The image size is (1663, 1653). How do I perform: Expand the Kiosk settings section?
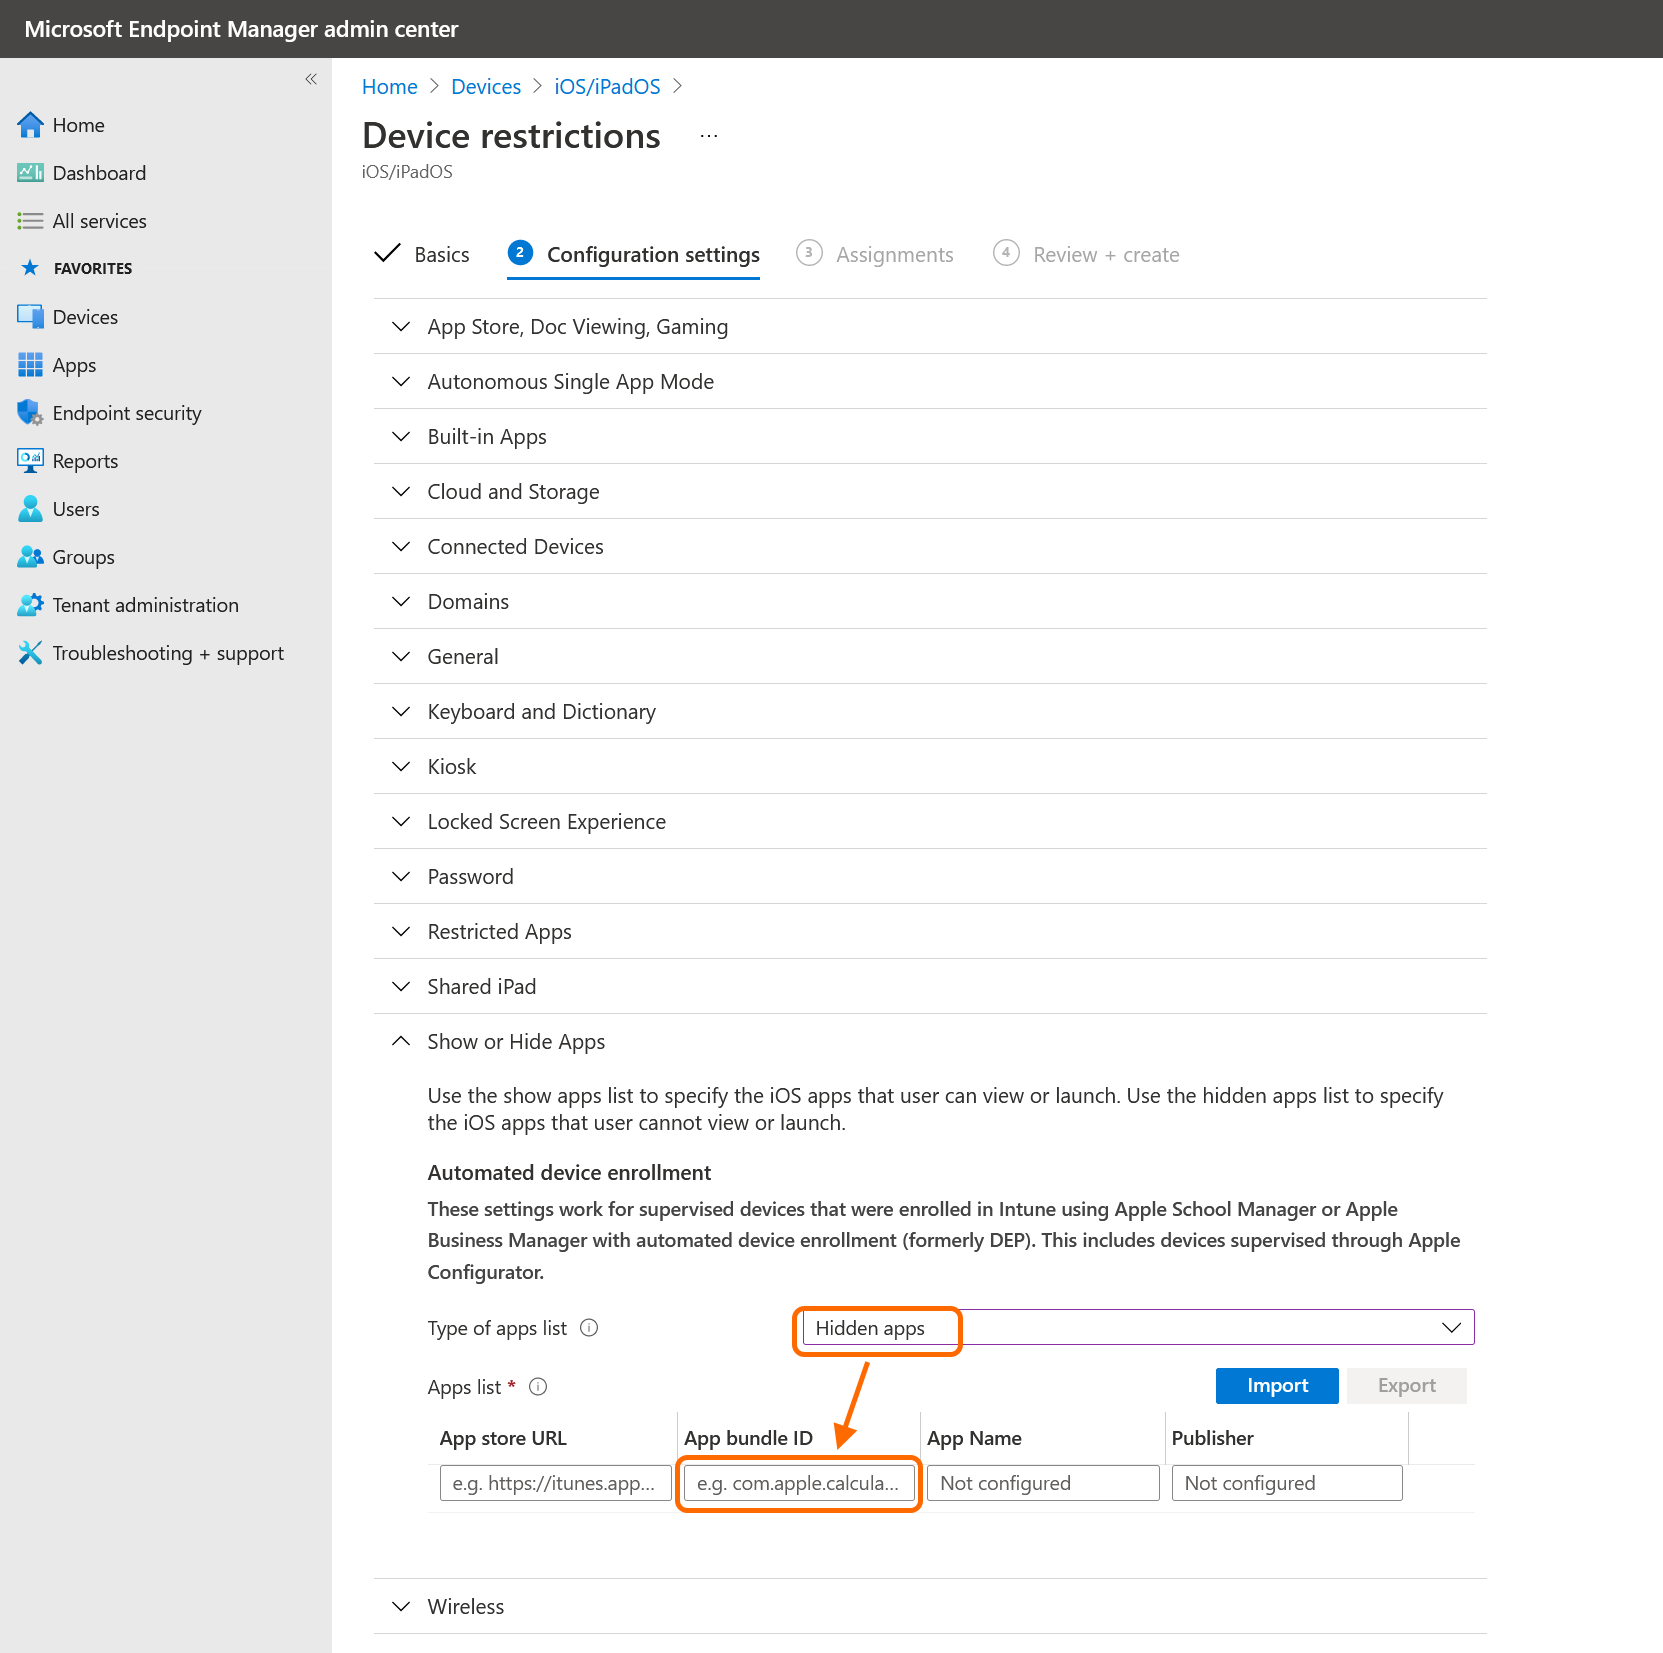tap(451, 767)
